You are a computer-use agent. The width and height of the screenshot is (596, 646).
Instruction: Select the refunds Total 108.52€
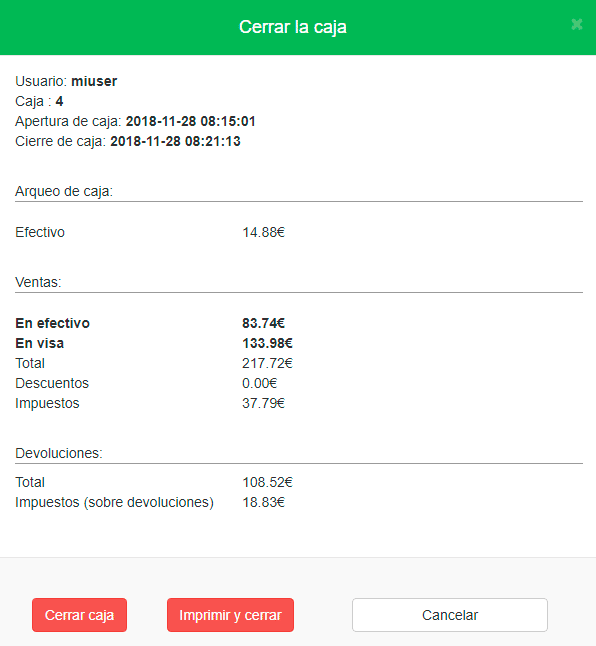(267, 482)
